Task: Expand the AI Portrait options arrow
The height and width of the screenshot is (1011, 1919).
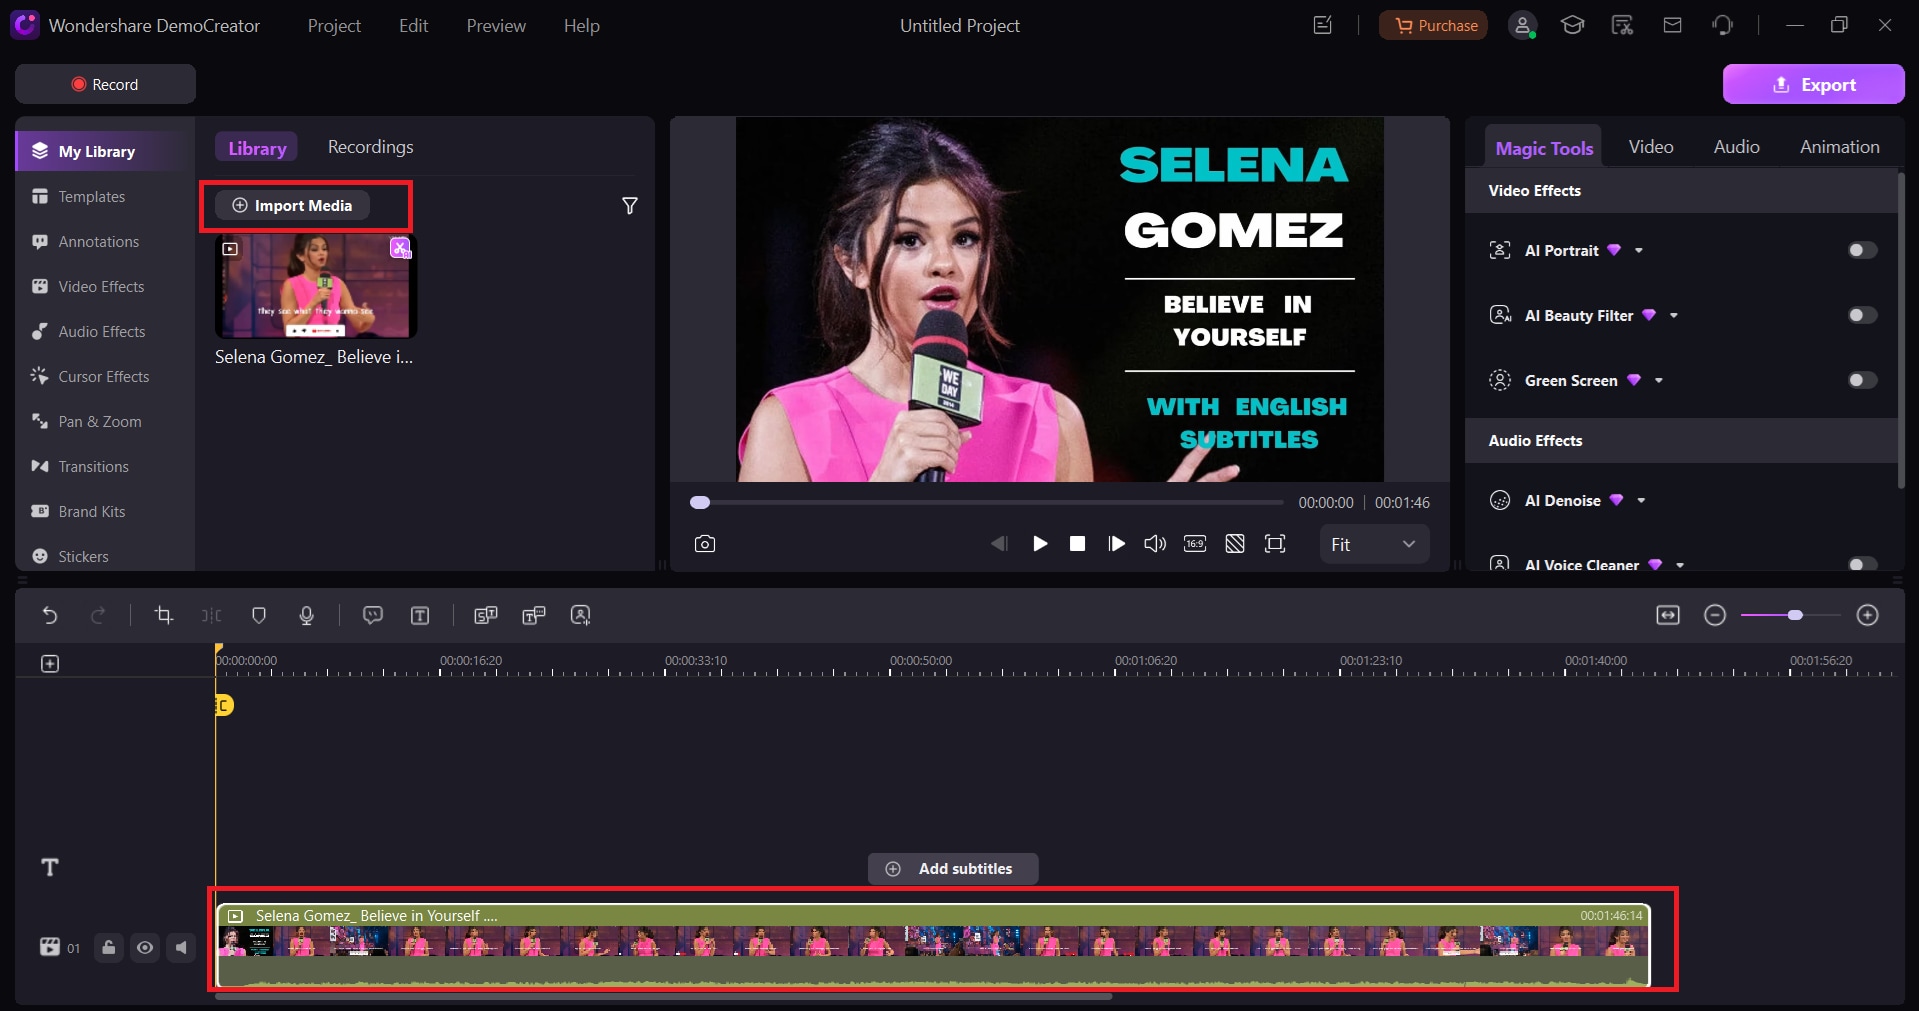Action: tap(1639, 250)
